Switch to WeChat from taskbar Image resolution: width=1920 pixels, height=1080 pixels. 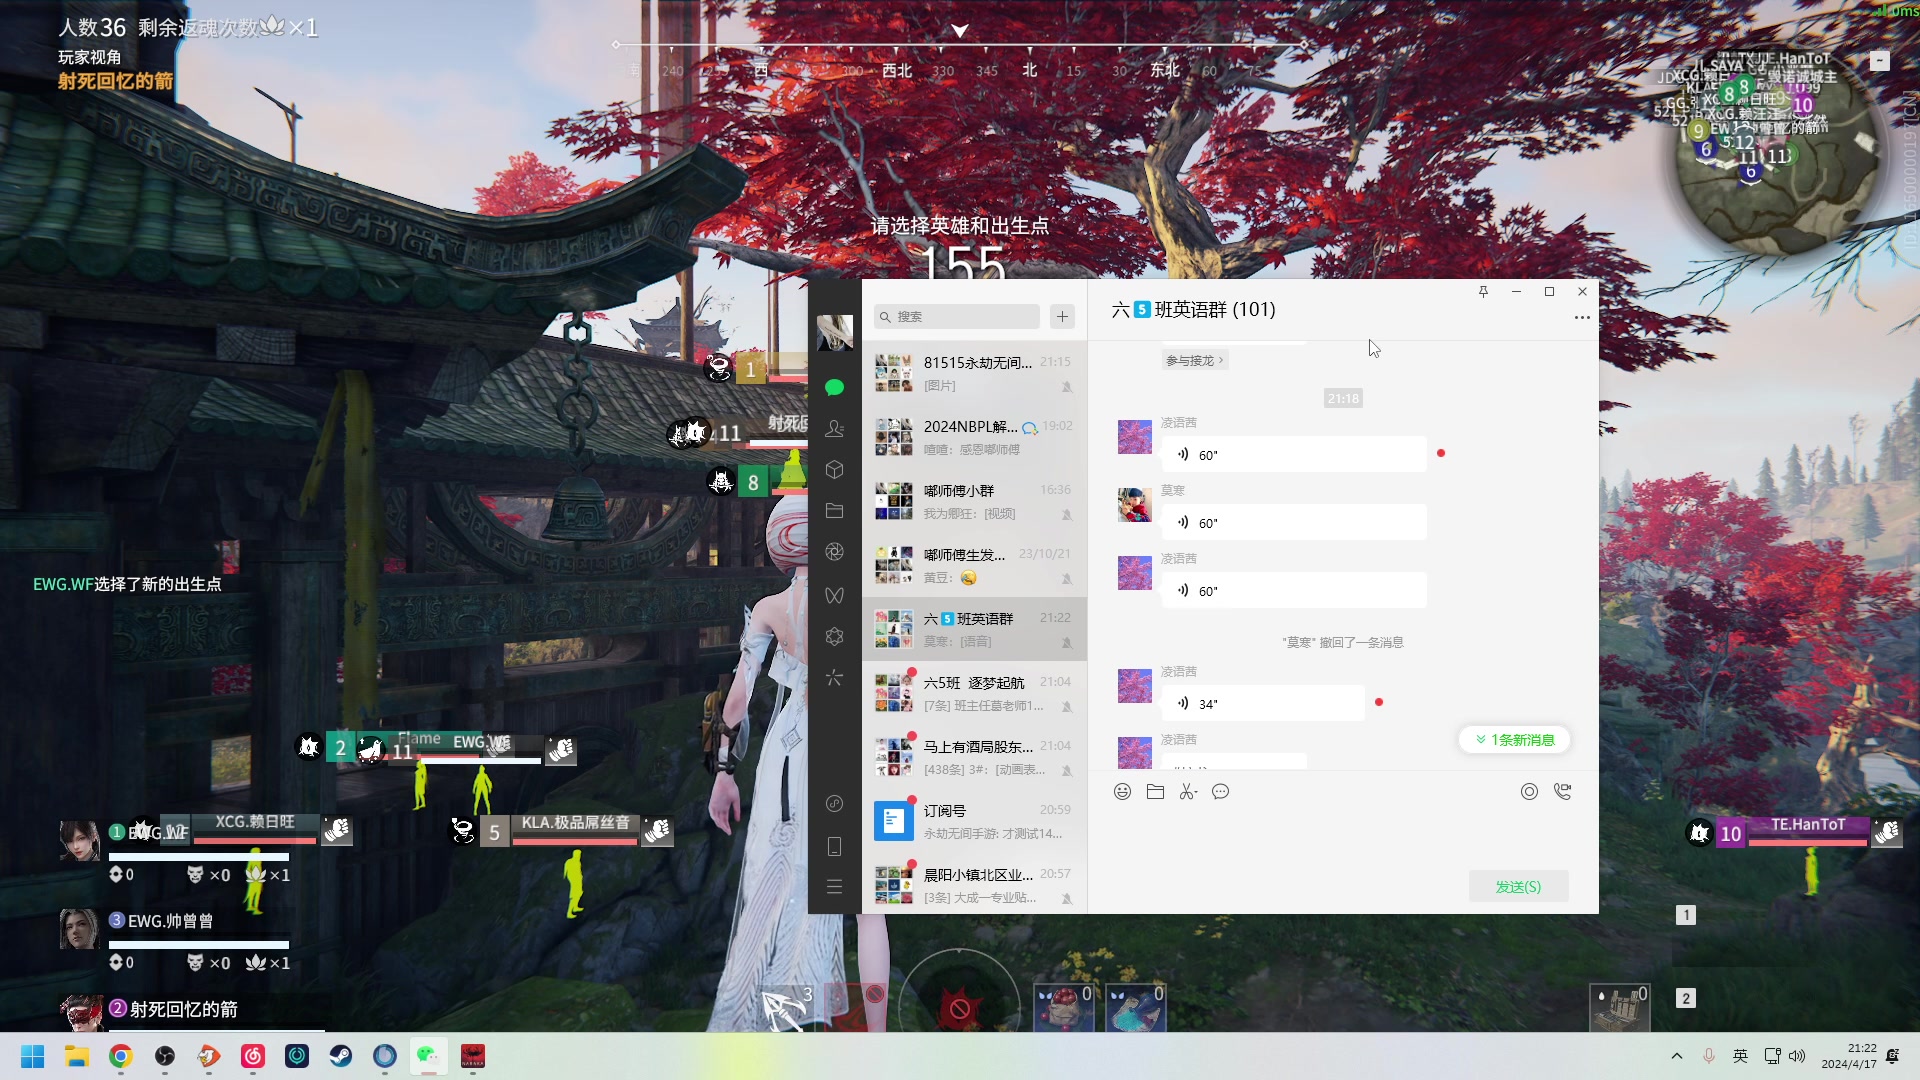tap(428, 1056)
